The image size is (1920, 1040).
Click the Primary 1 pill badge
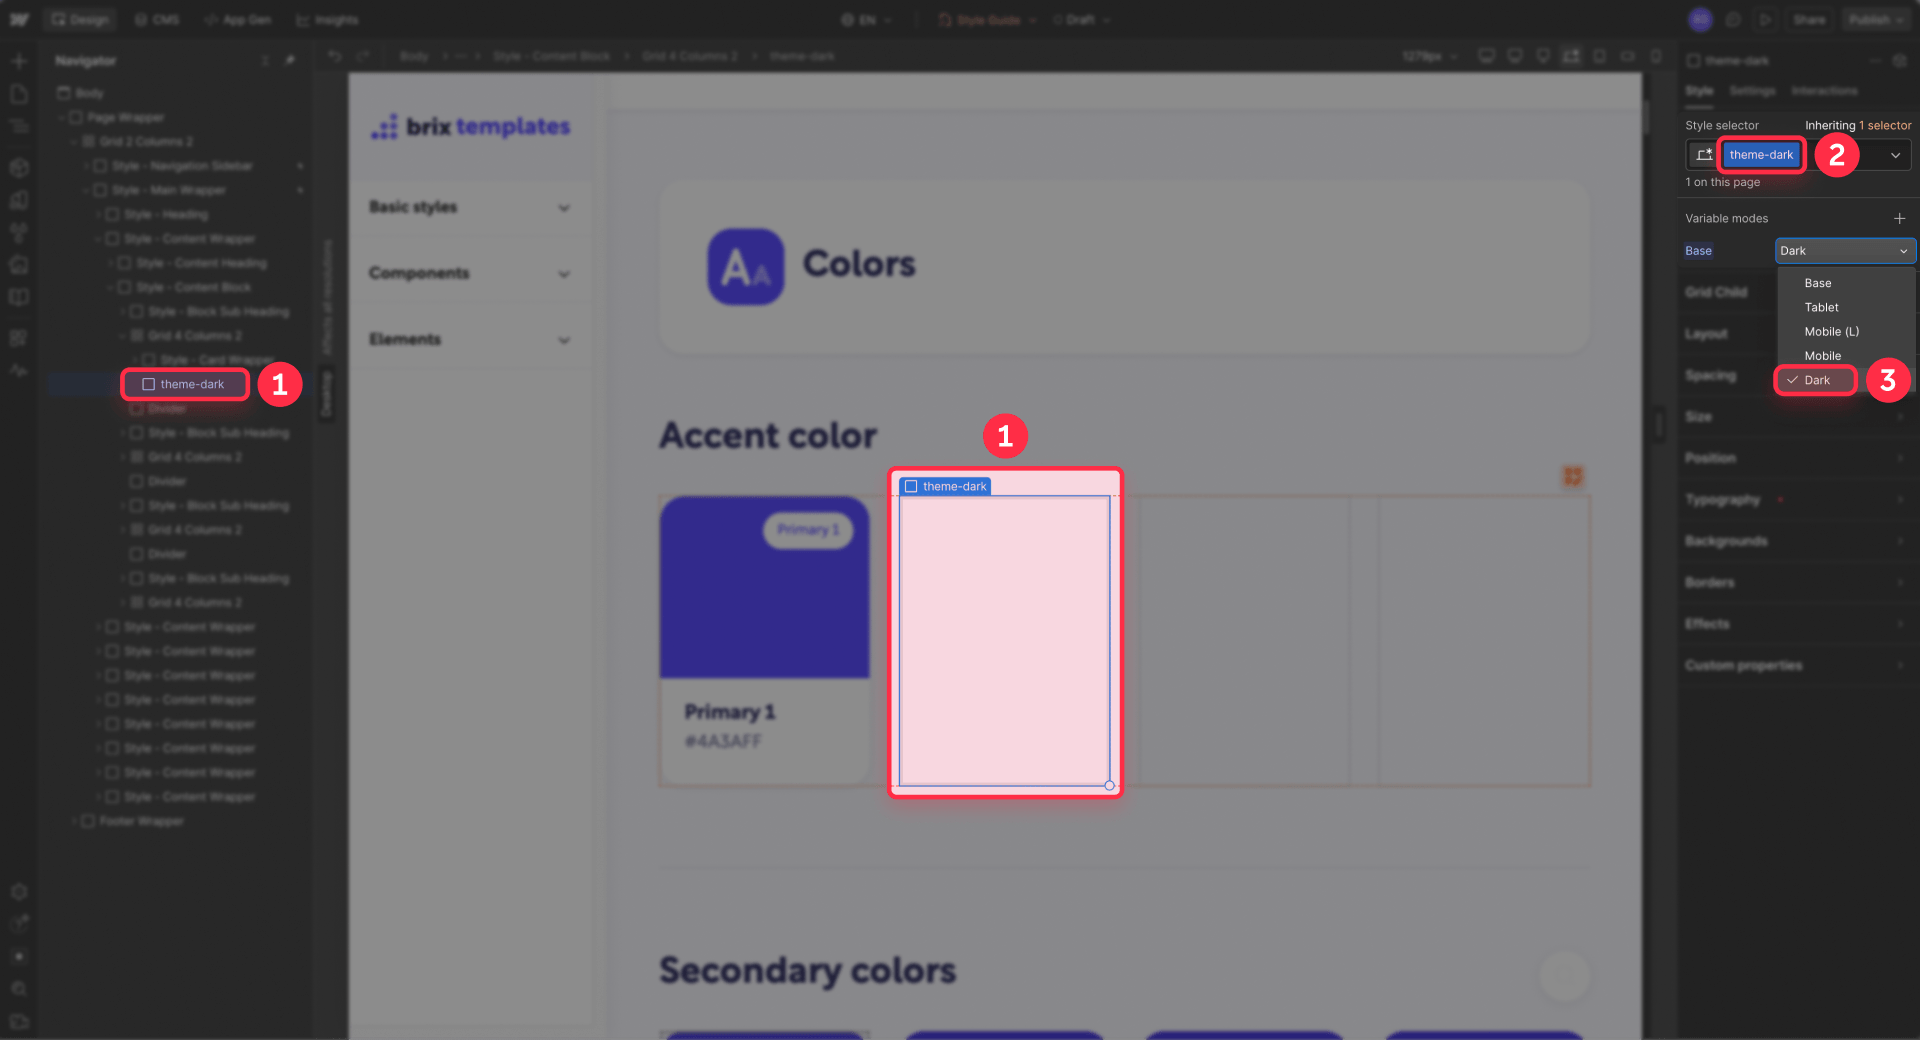click(808, 530)
